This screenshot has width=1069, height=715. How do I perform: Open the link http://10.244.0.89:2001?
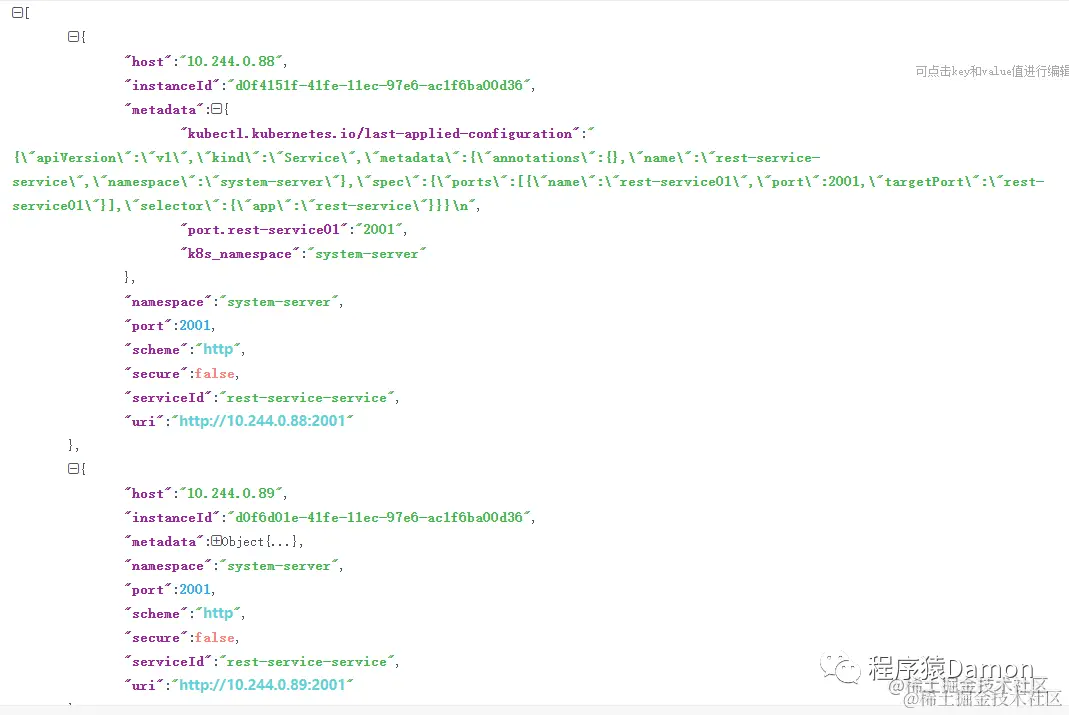click(x=262, y=685)
